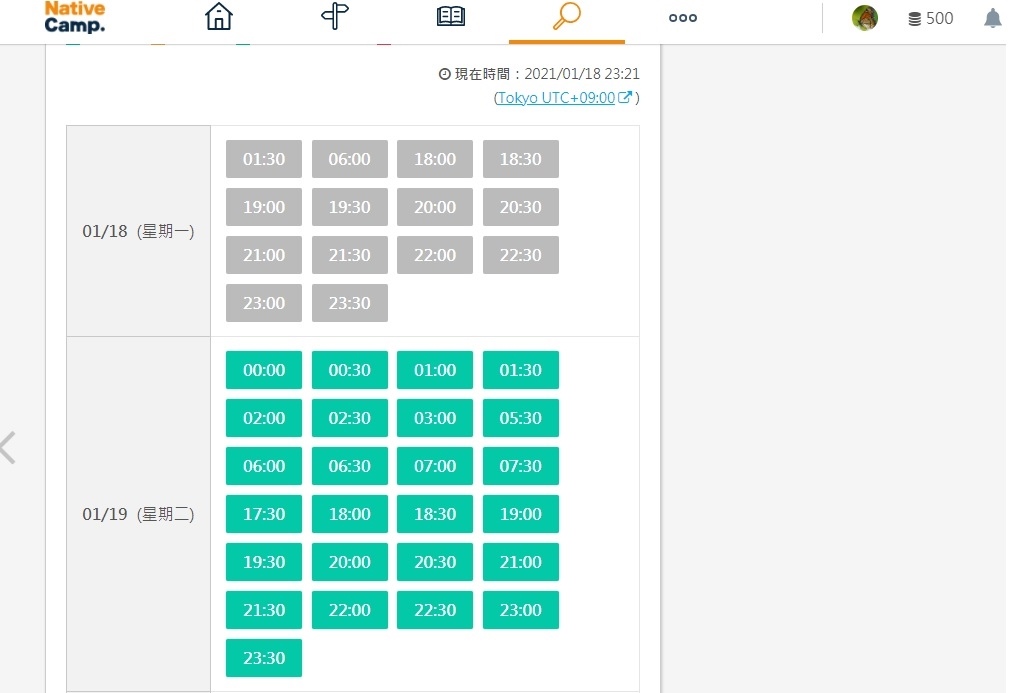Go to the home page icon
Screen dimensions: 1010x693
point(218,17)
